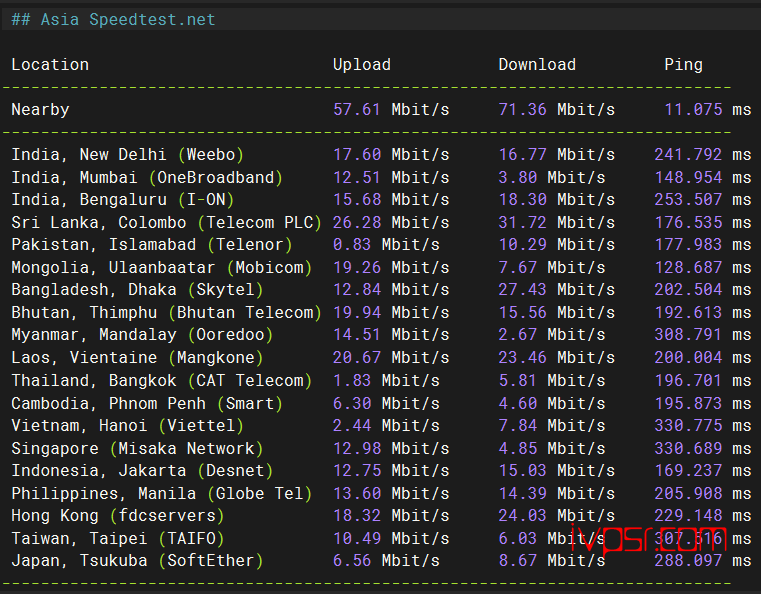
Task: Click Colombo download value 31.72
Action: [522, 223]
